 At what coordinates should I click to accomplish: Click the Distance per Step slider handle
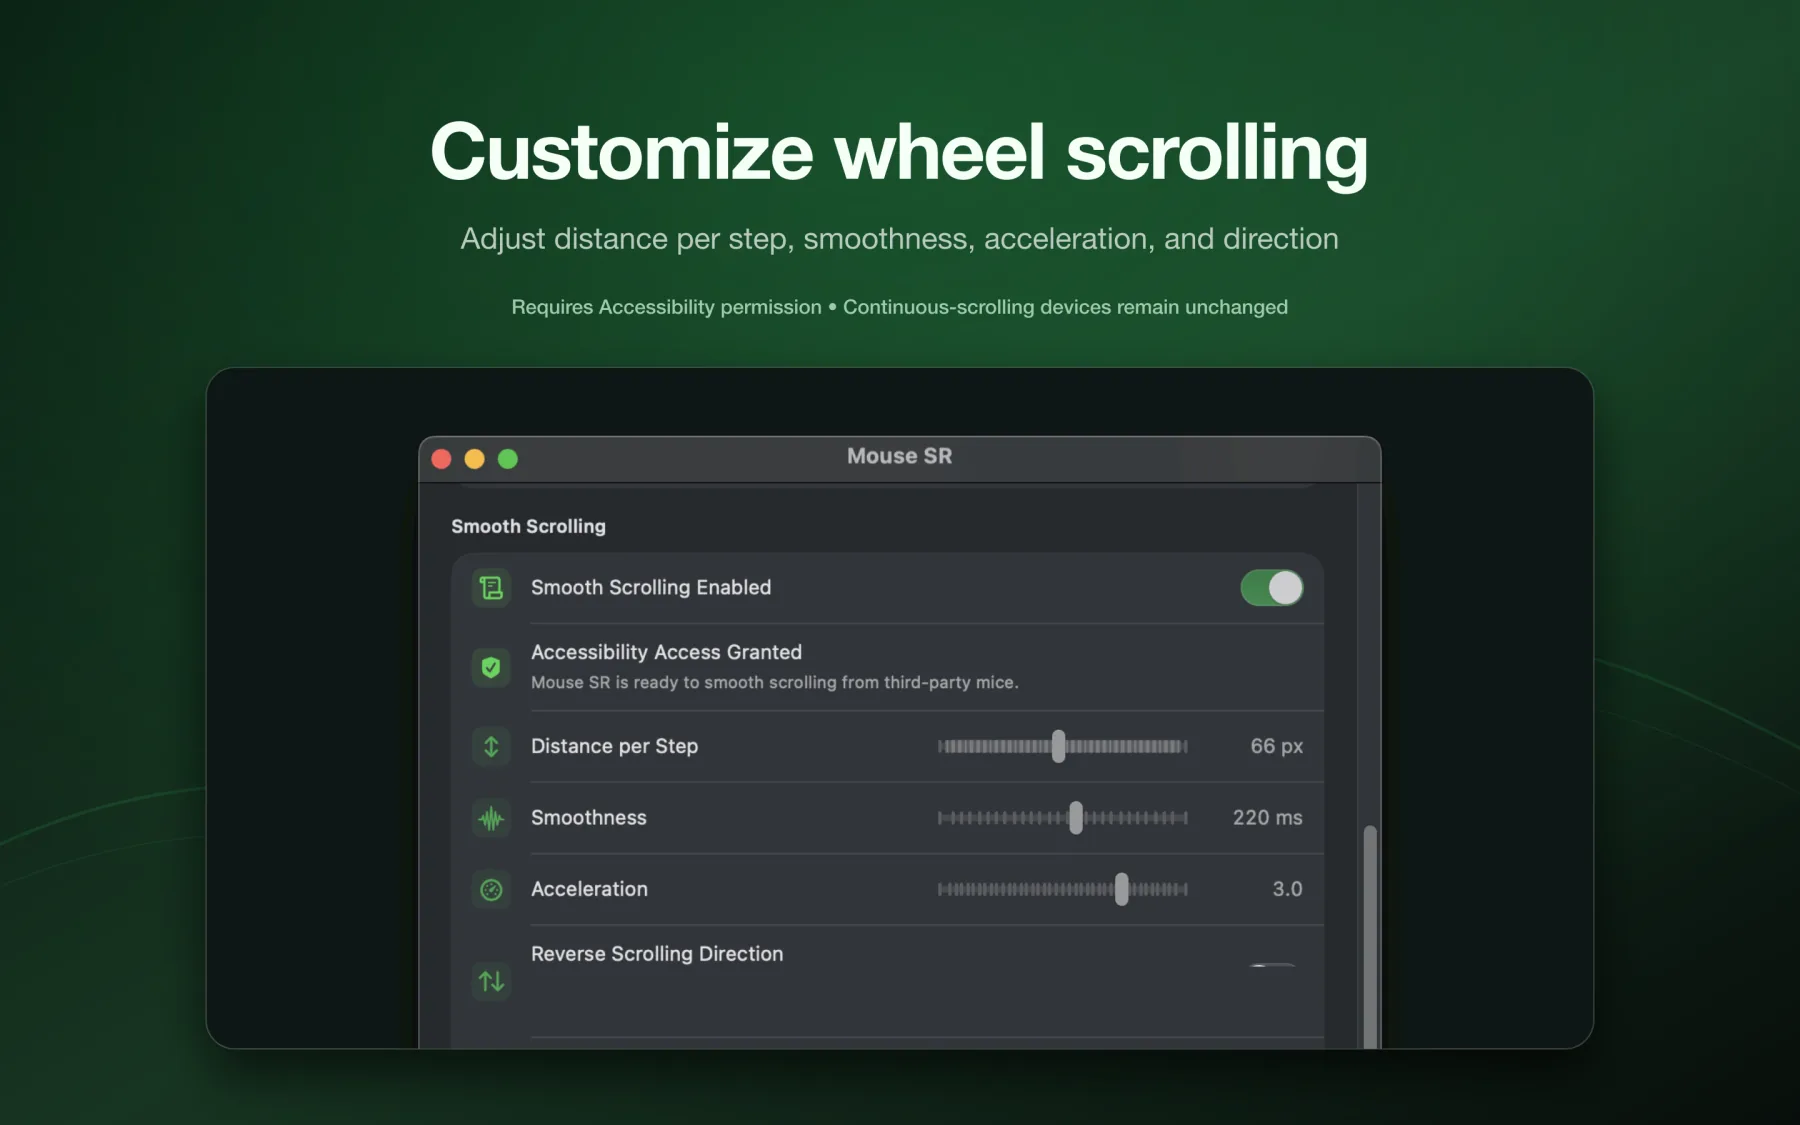[1058, 746]
